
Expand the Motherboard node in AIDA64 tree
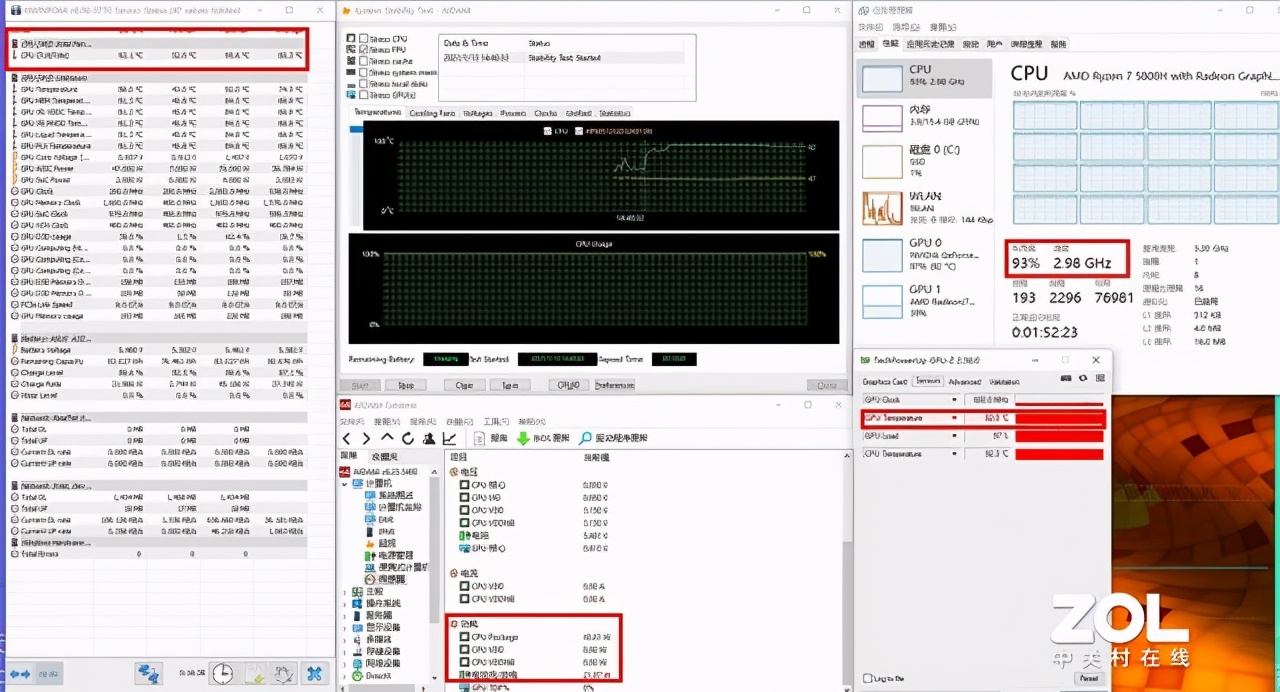pos(345,591)
